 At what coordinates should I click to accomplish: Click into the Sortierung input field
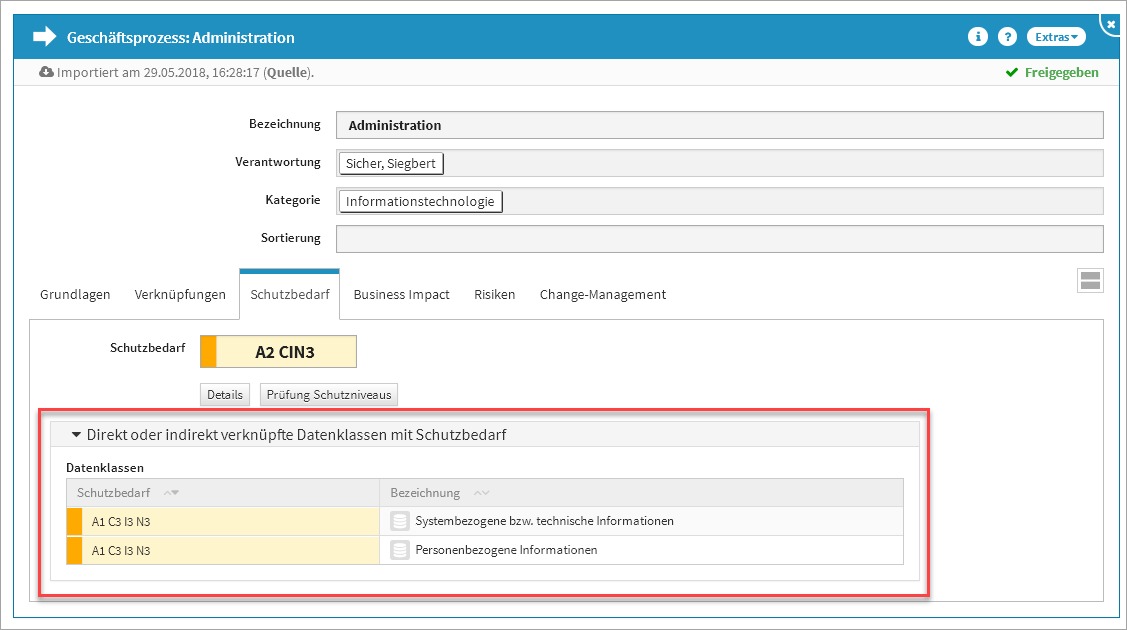click(719, 239)
